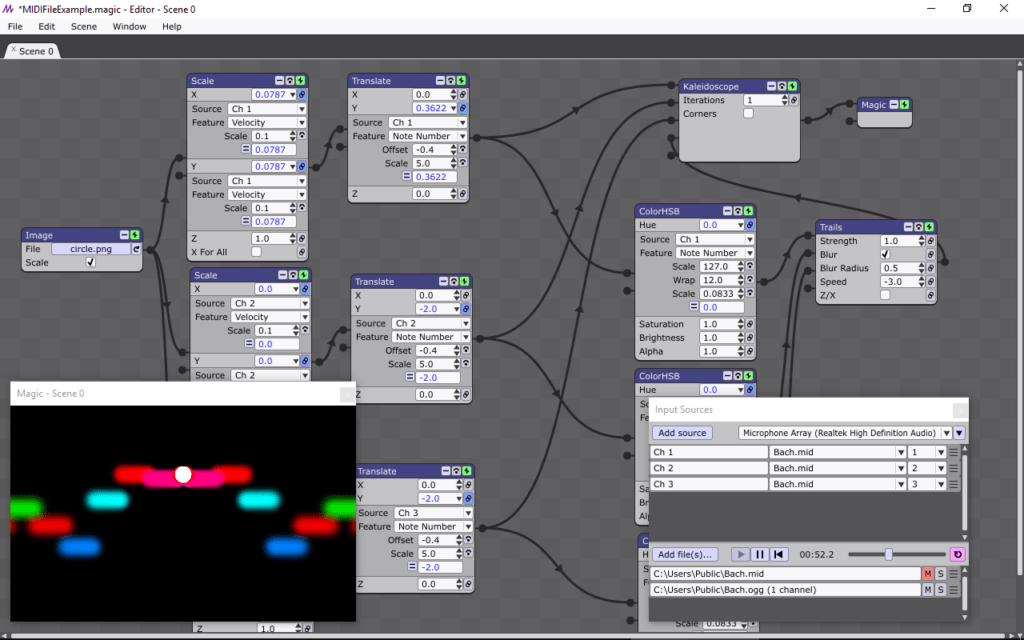
Task: Rewind playback to the start
Action: pos(778,554)
